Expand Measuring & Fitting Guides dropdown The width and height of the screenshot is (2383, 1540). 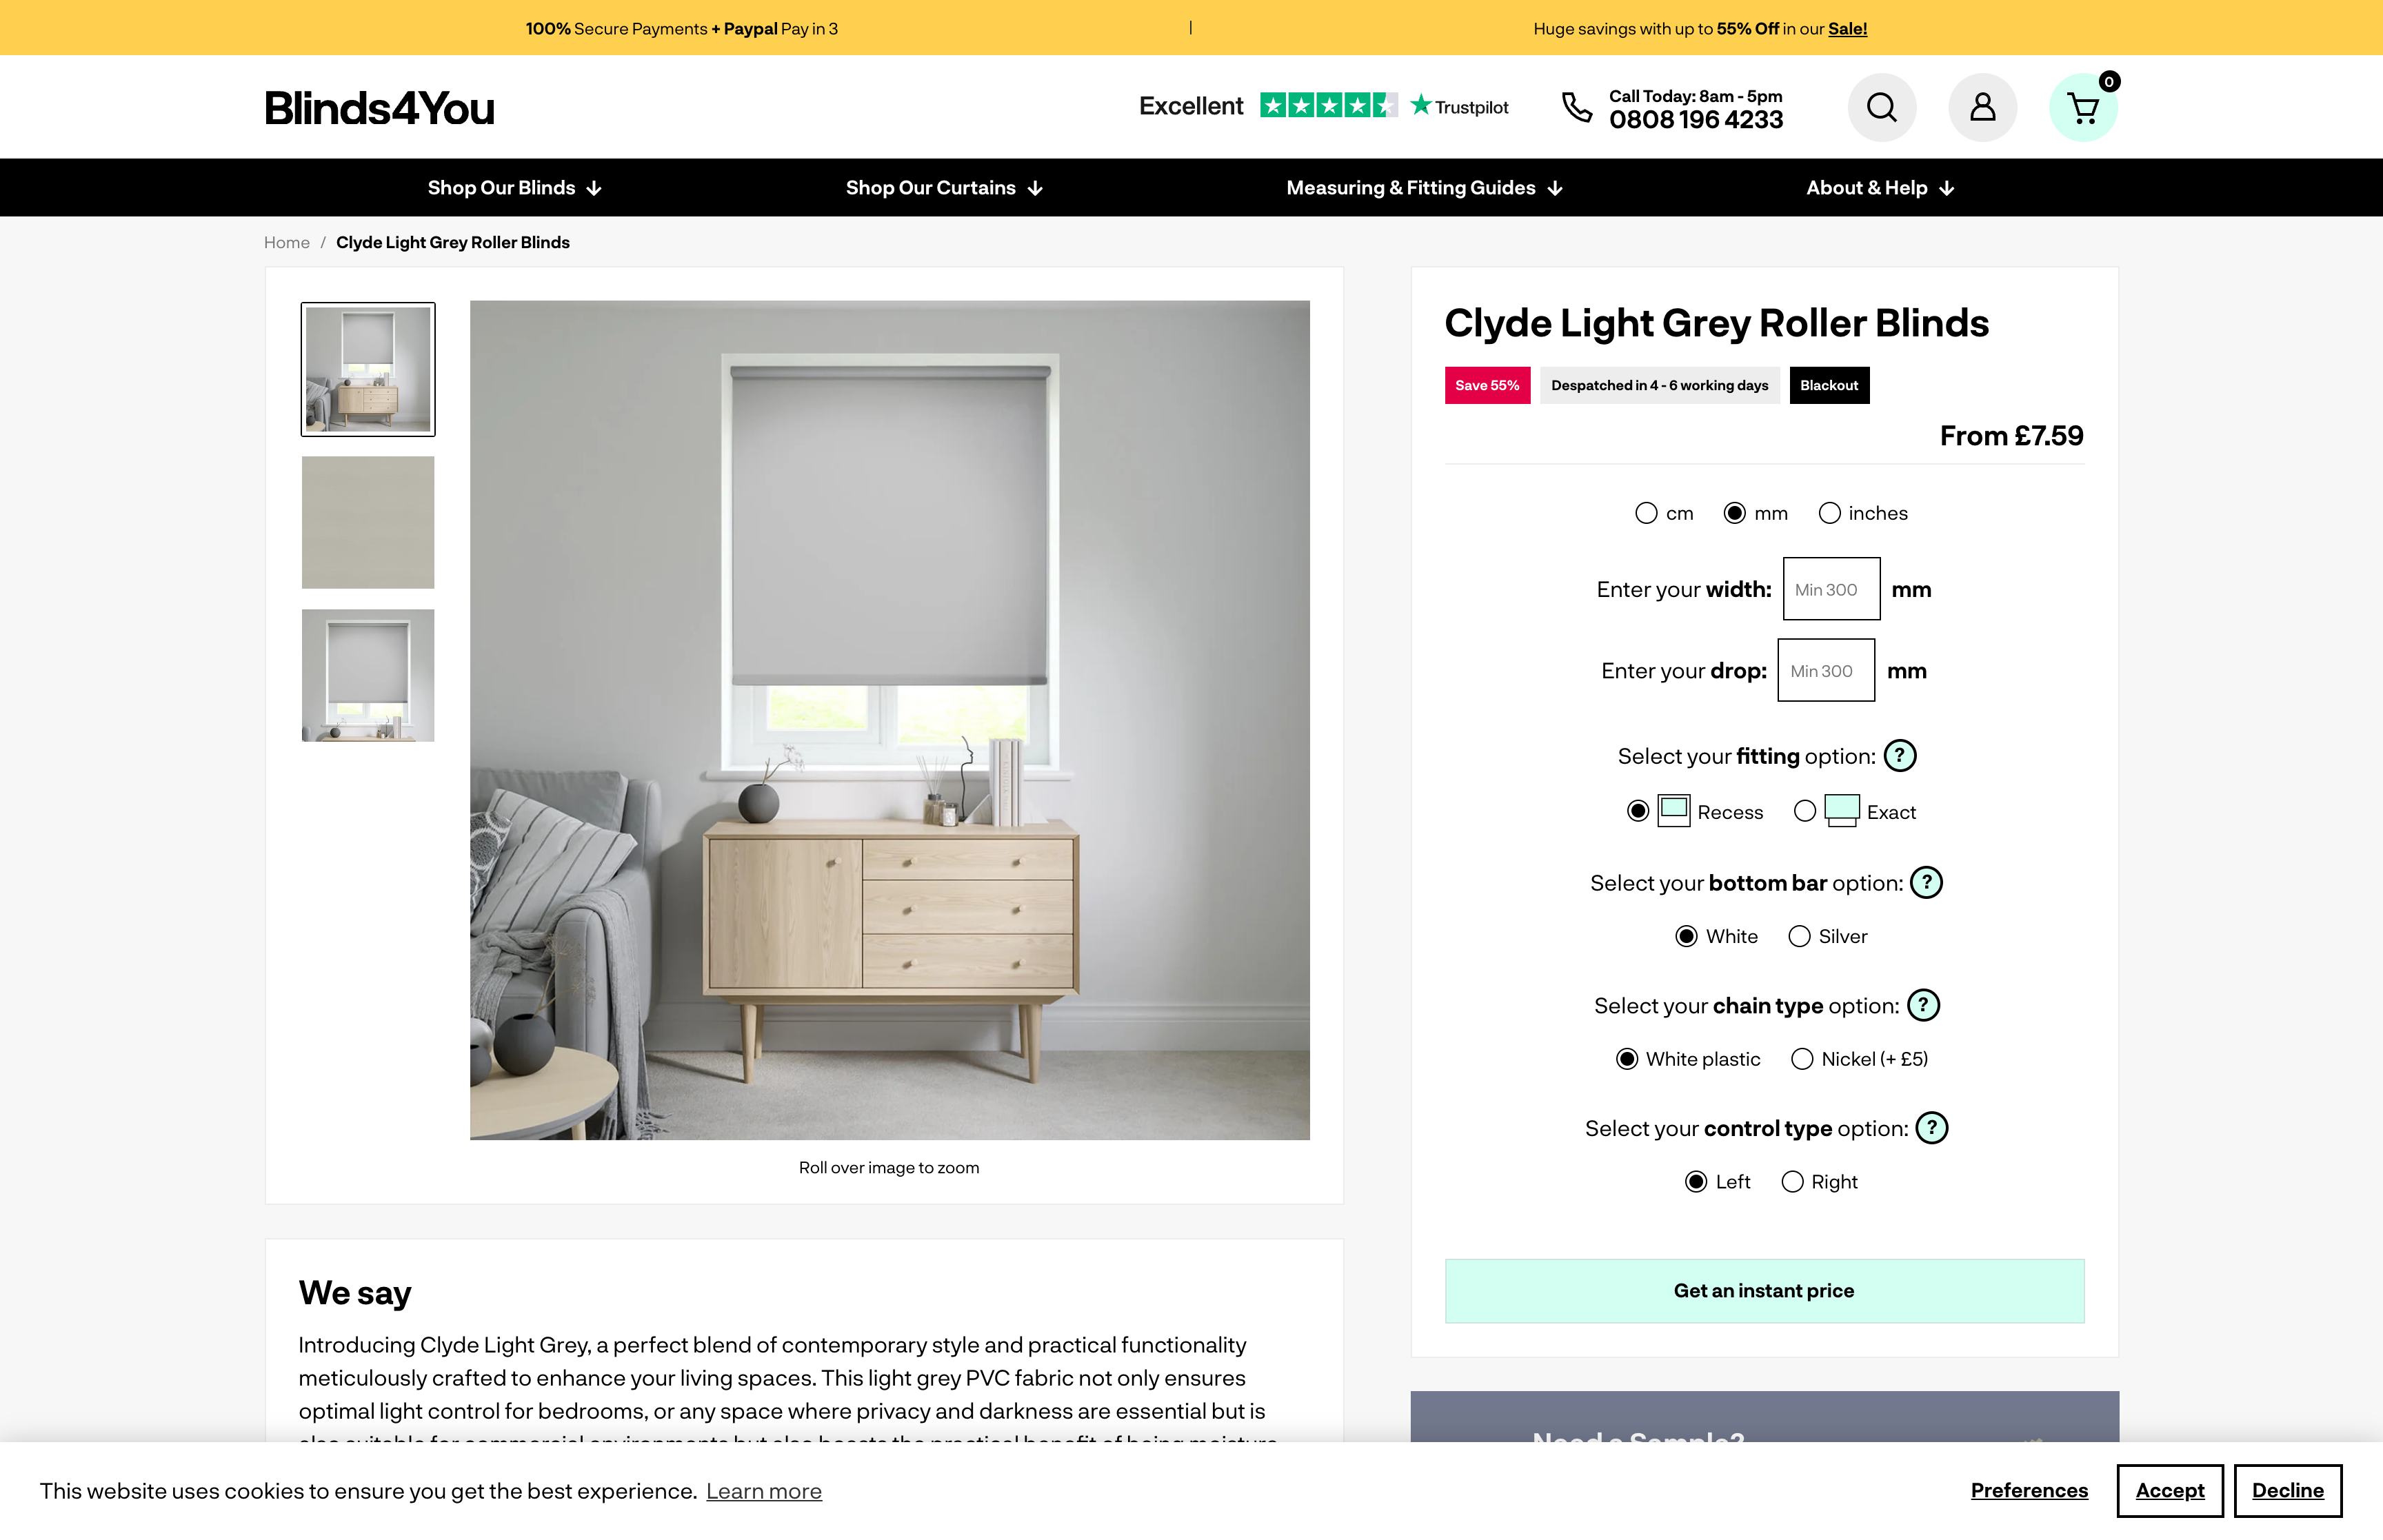click(x=1424, y=188)
